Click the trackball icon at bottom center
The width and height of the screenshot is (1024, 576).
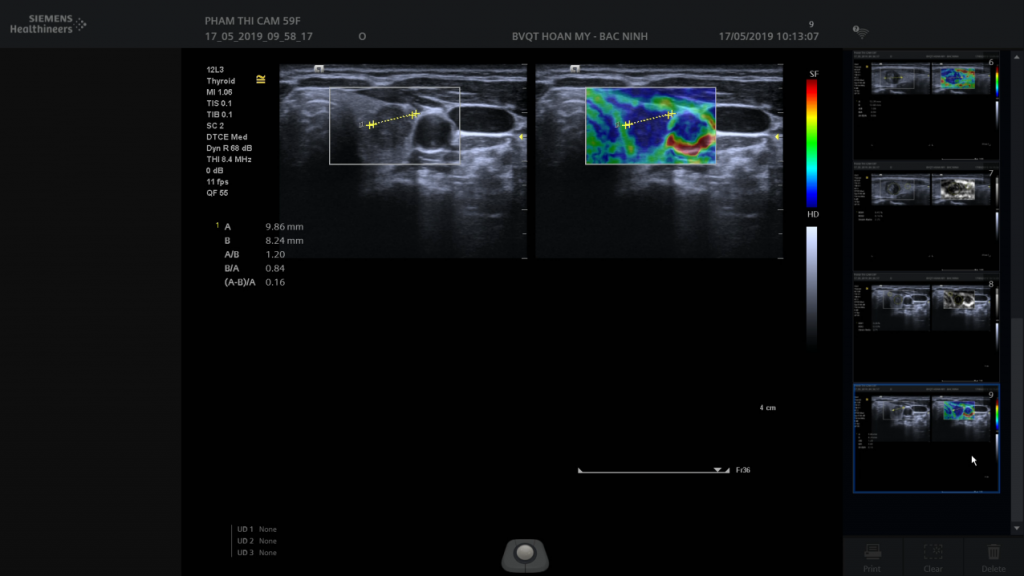[x=525, y=552]
